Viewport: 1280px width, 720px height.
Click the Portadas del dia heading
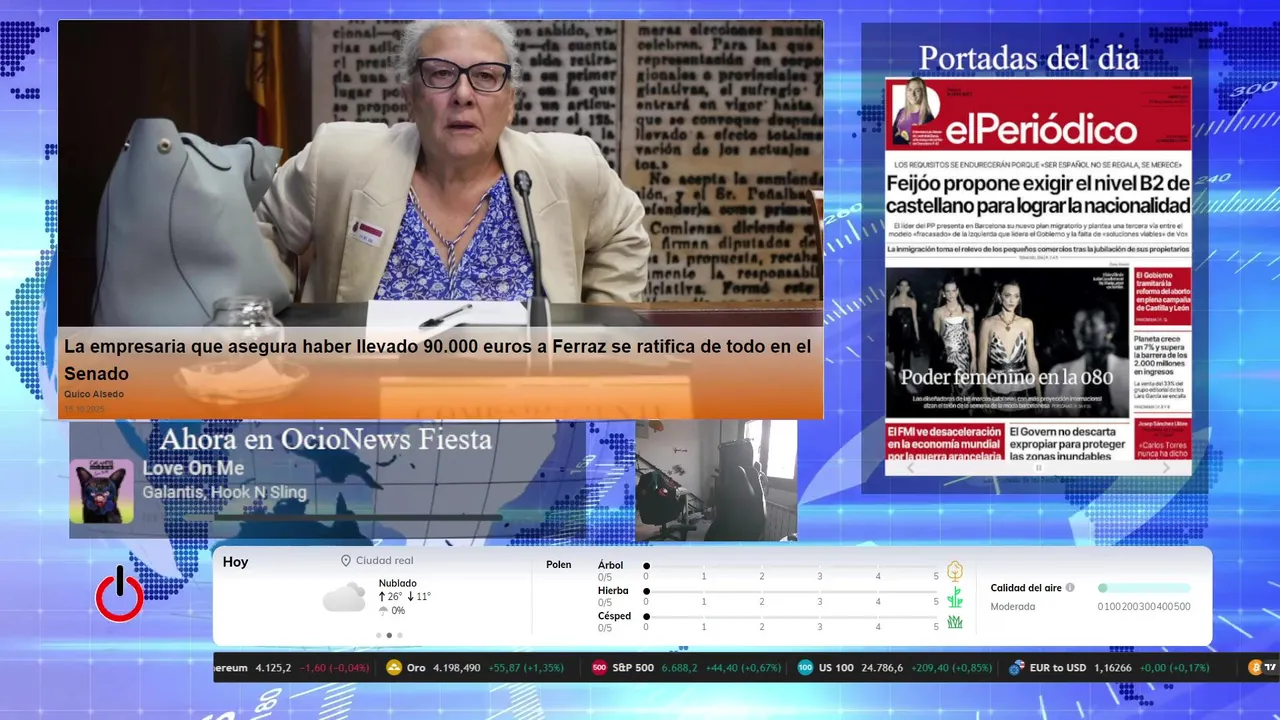point(1029,58)
